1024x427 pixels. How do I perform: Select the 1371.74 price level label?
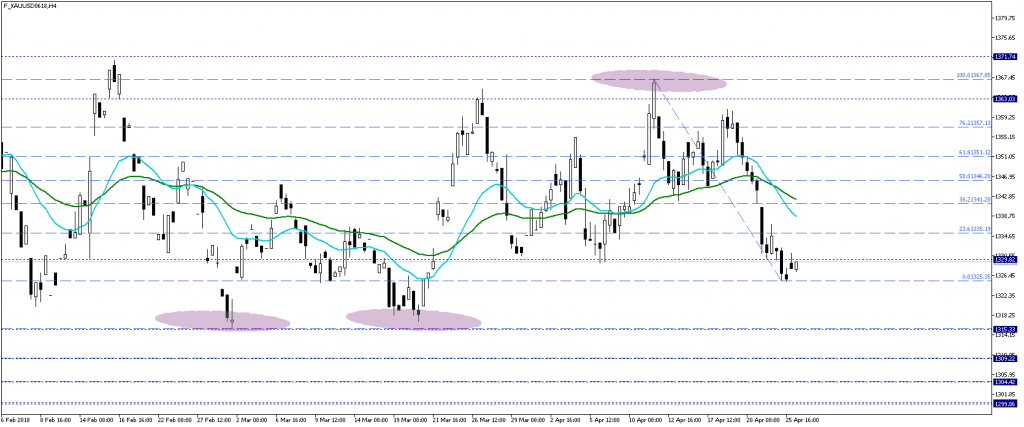tap(1004, 57)
